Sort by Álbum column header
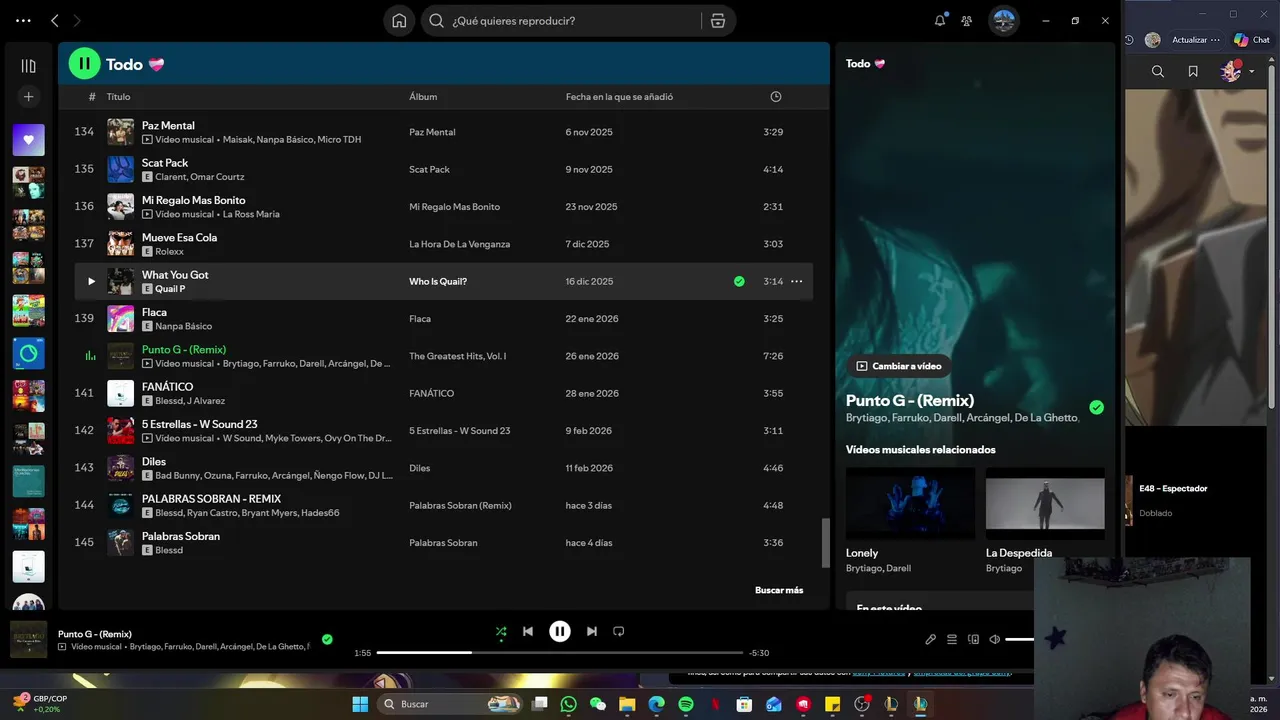Viewport: 1280px width, 720px height. (423, 97)
